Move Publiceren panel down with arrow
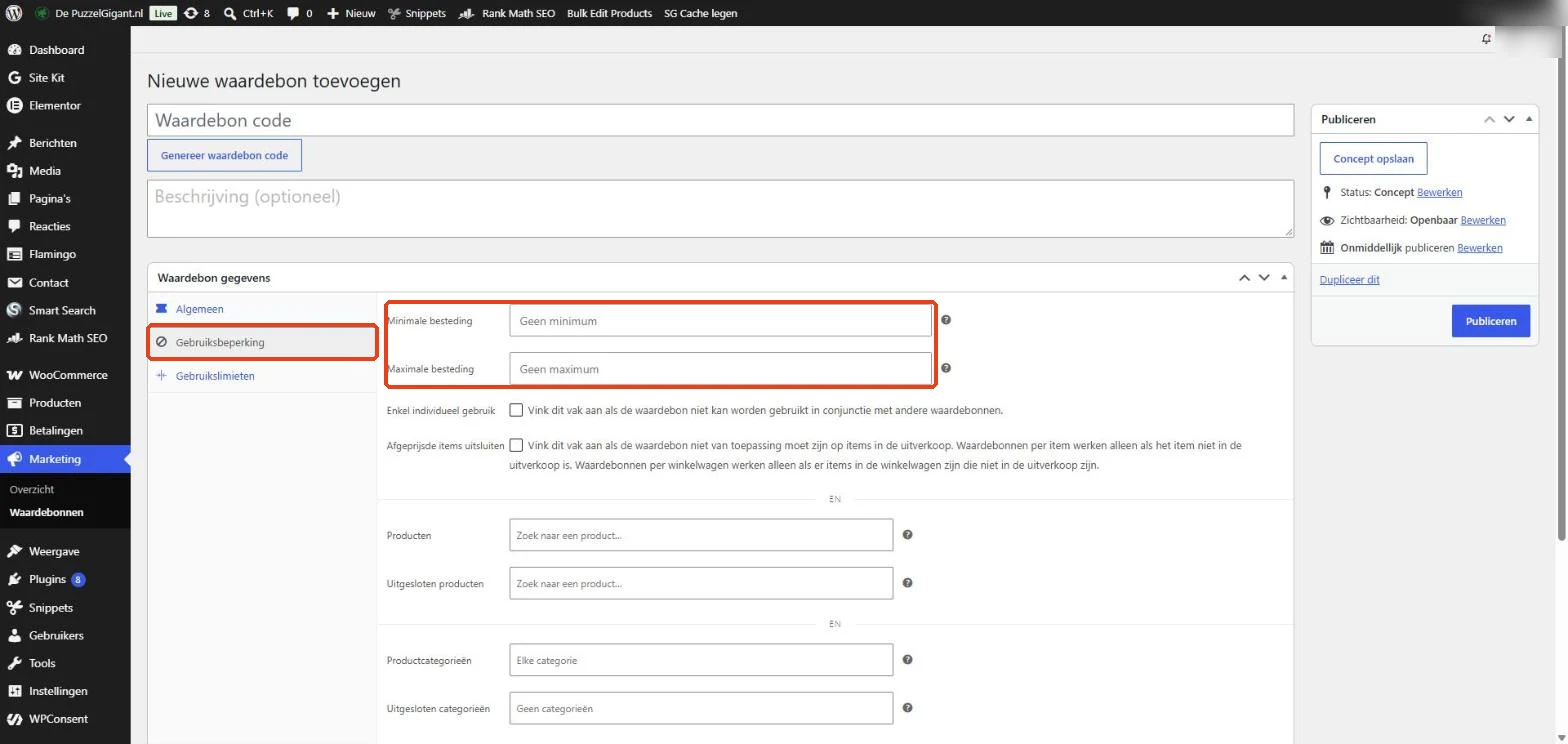1568x744 pixels. [x=1509, y=119]
